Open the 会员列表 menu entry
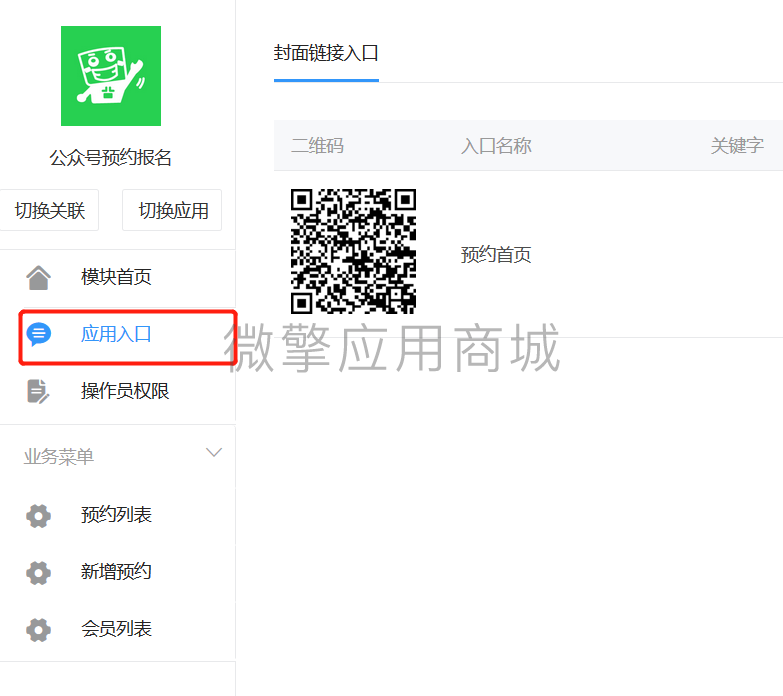The height and width of the screenshot is (696, 783). pyautogui.click(x=118, y=629)
